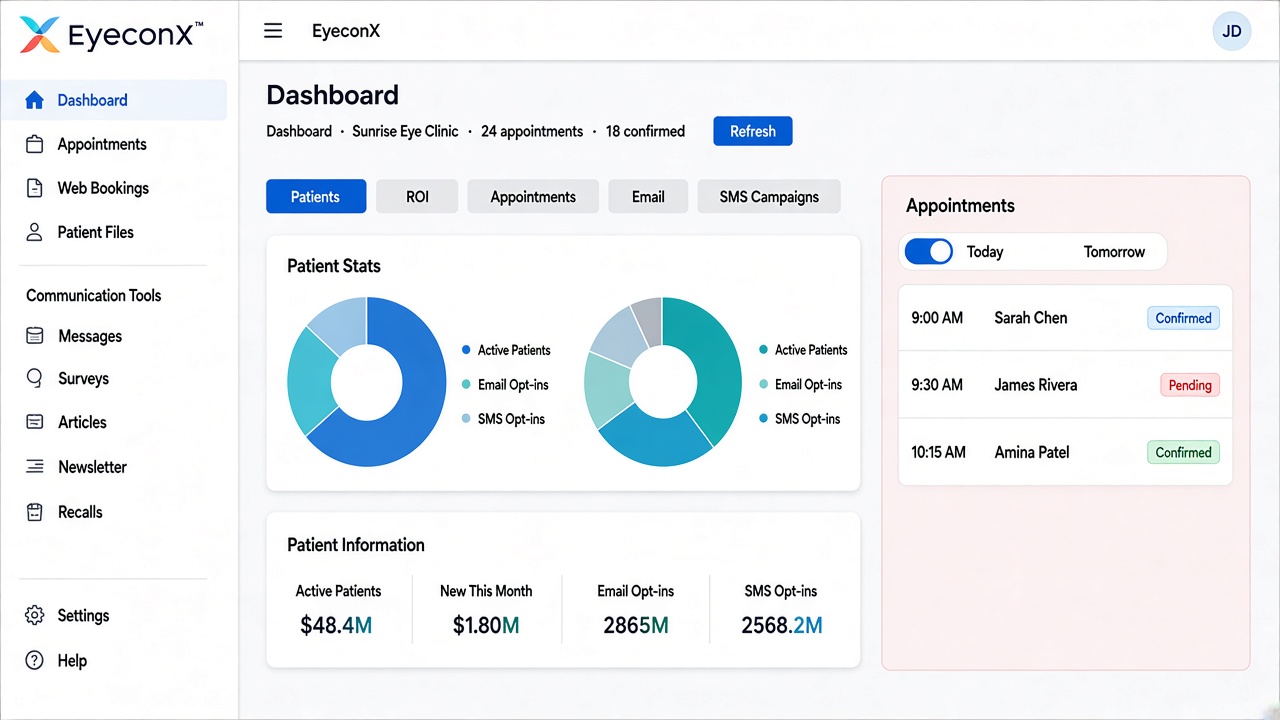Click the EyeconX logo icon
The image size is (1280, 720).
tap(39, 35)
